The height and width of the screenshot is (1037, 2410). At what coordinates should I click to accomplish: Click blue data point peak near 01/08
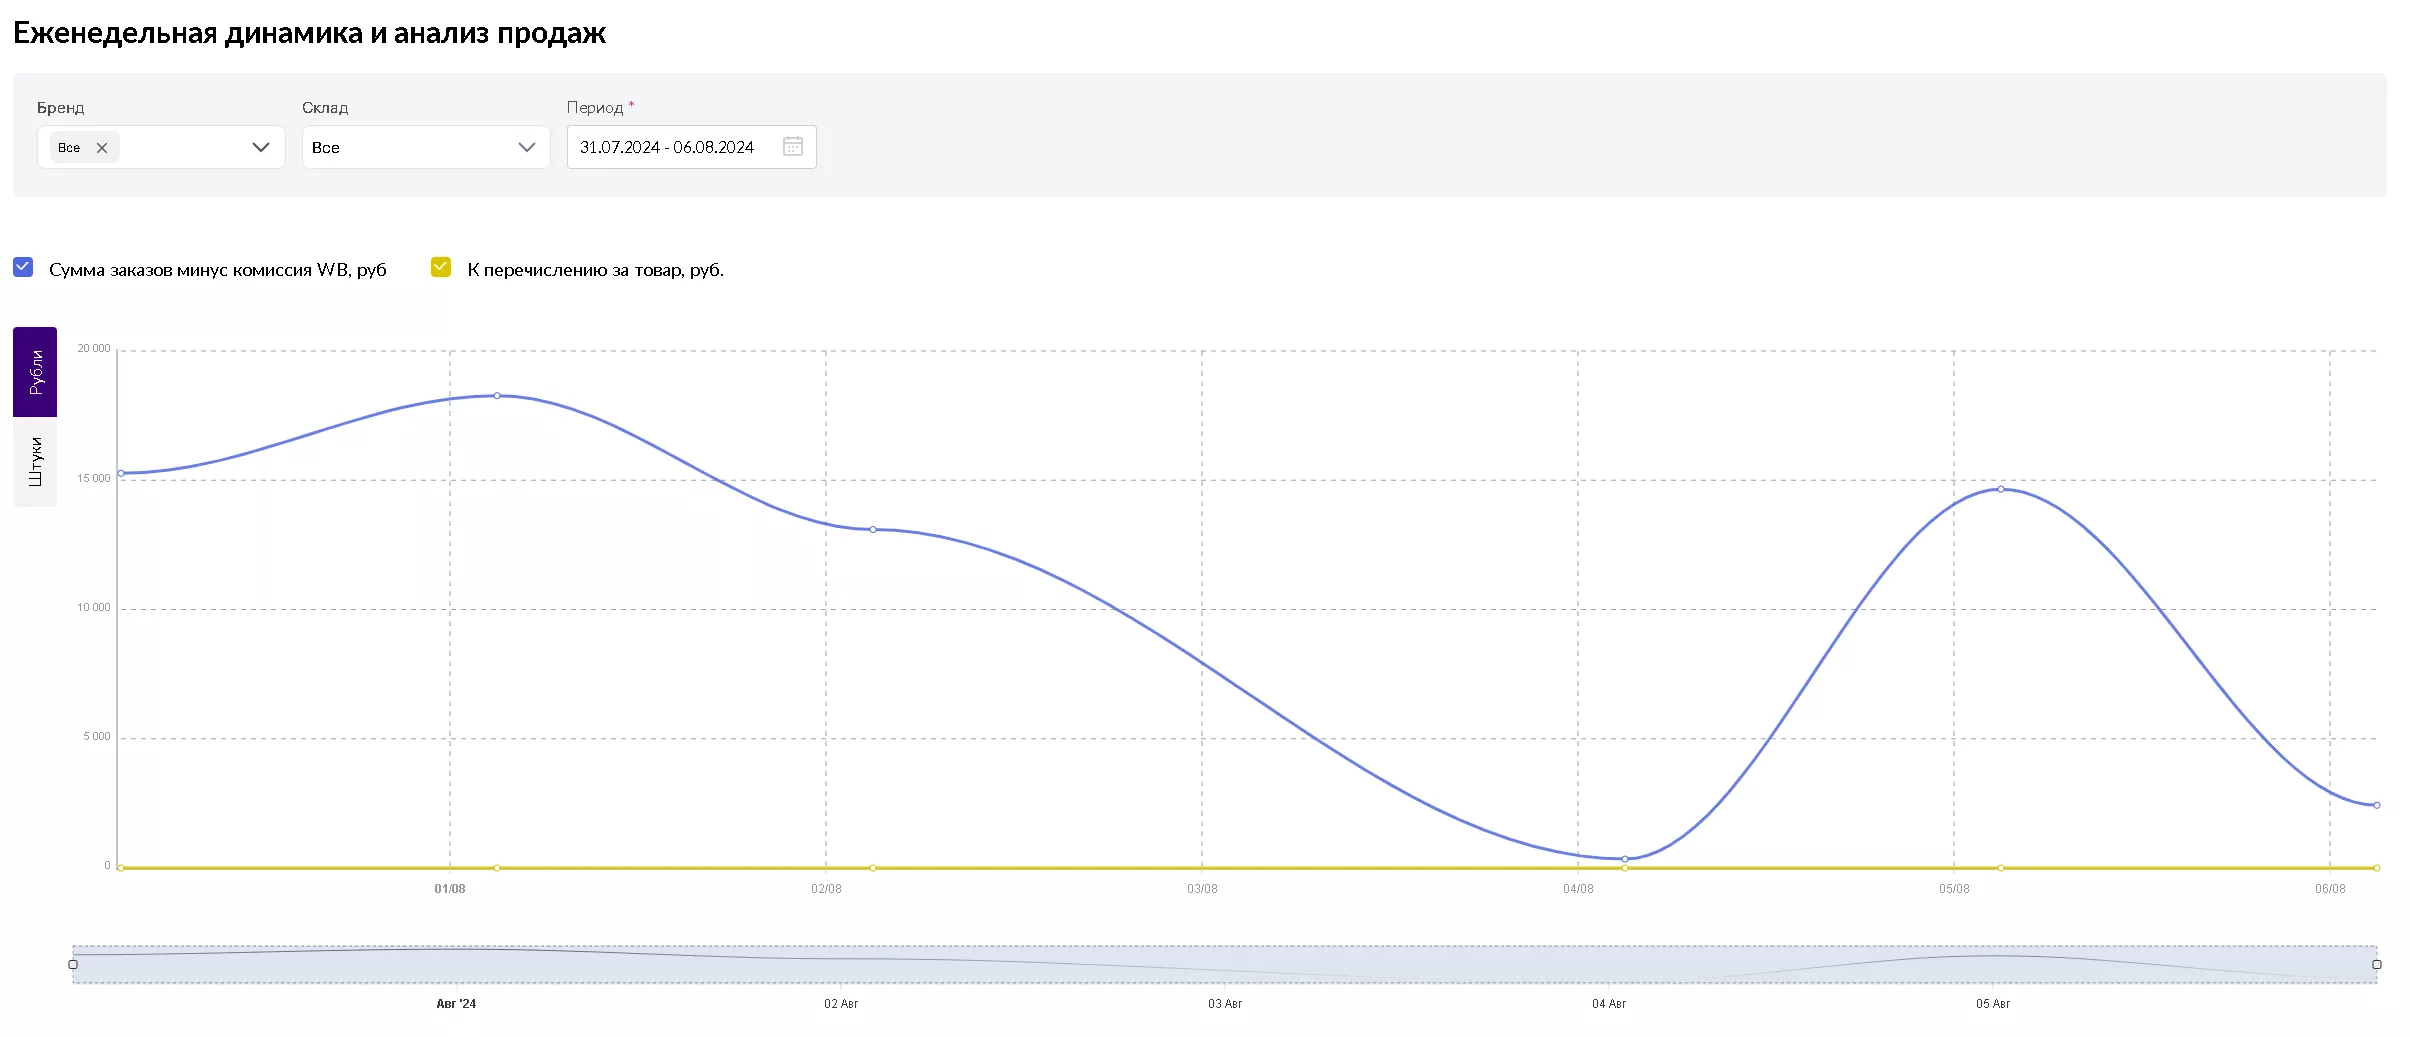click(x=497, y=396)
